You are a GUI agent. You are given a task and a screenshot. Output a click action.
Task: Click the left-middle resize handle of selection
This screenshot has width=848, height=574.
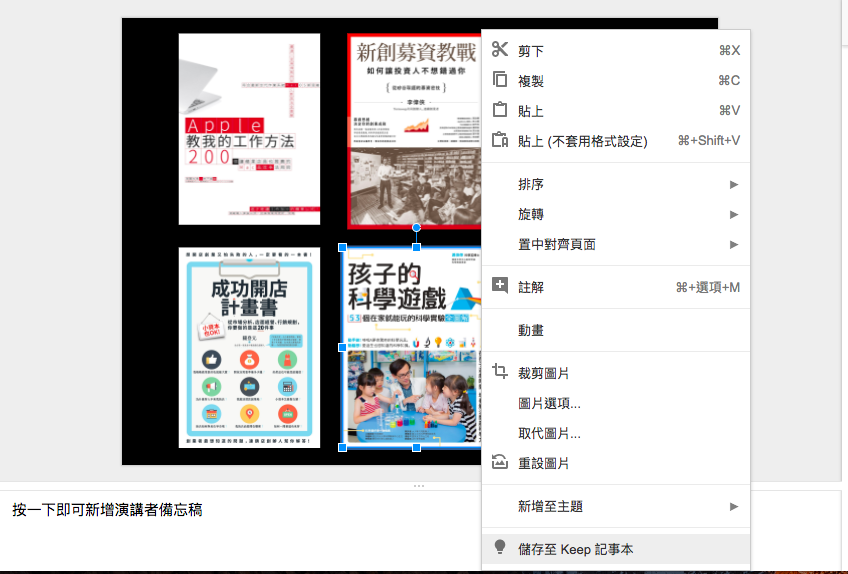(342, 347)
